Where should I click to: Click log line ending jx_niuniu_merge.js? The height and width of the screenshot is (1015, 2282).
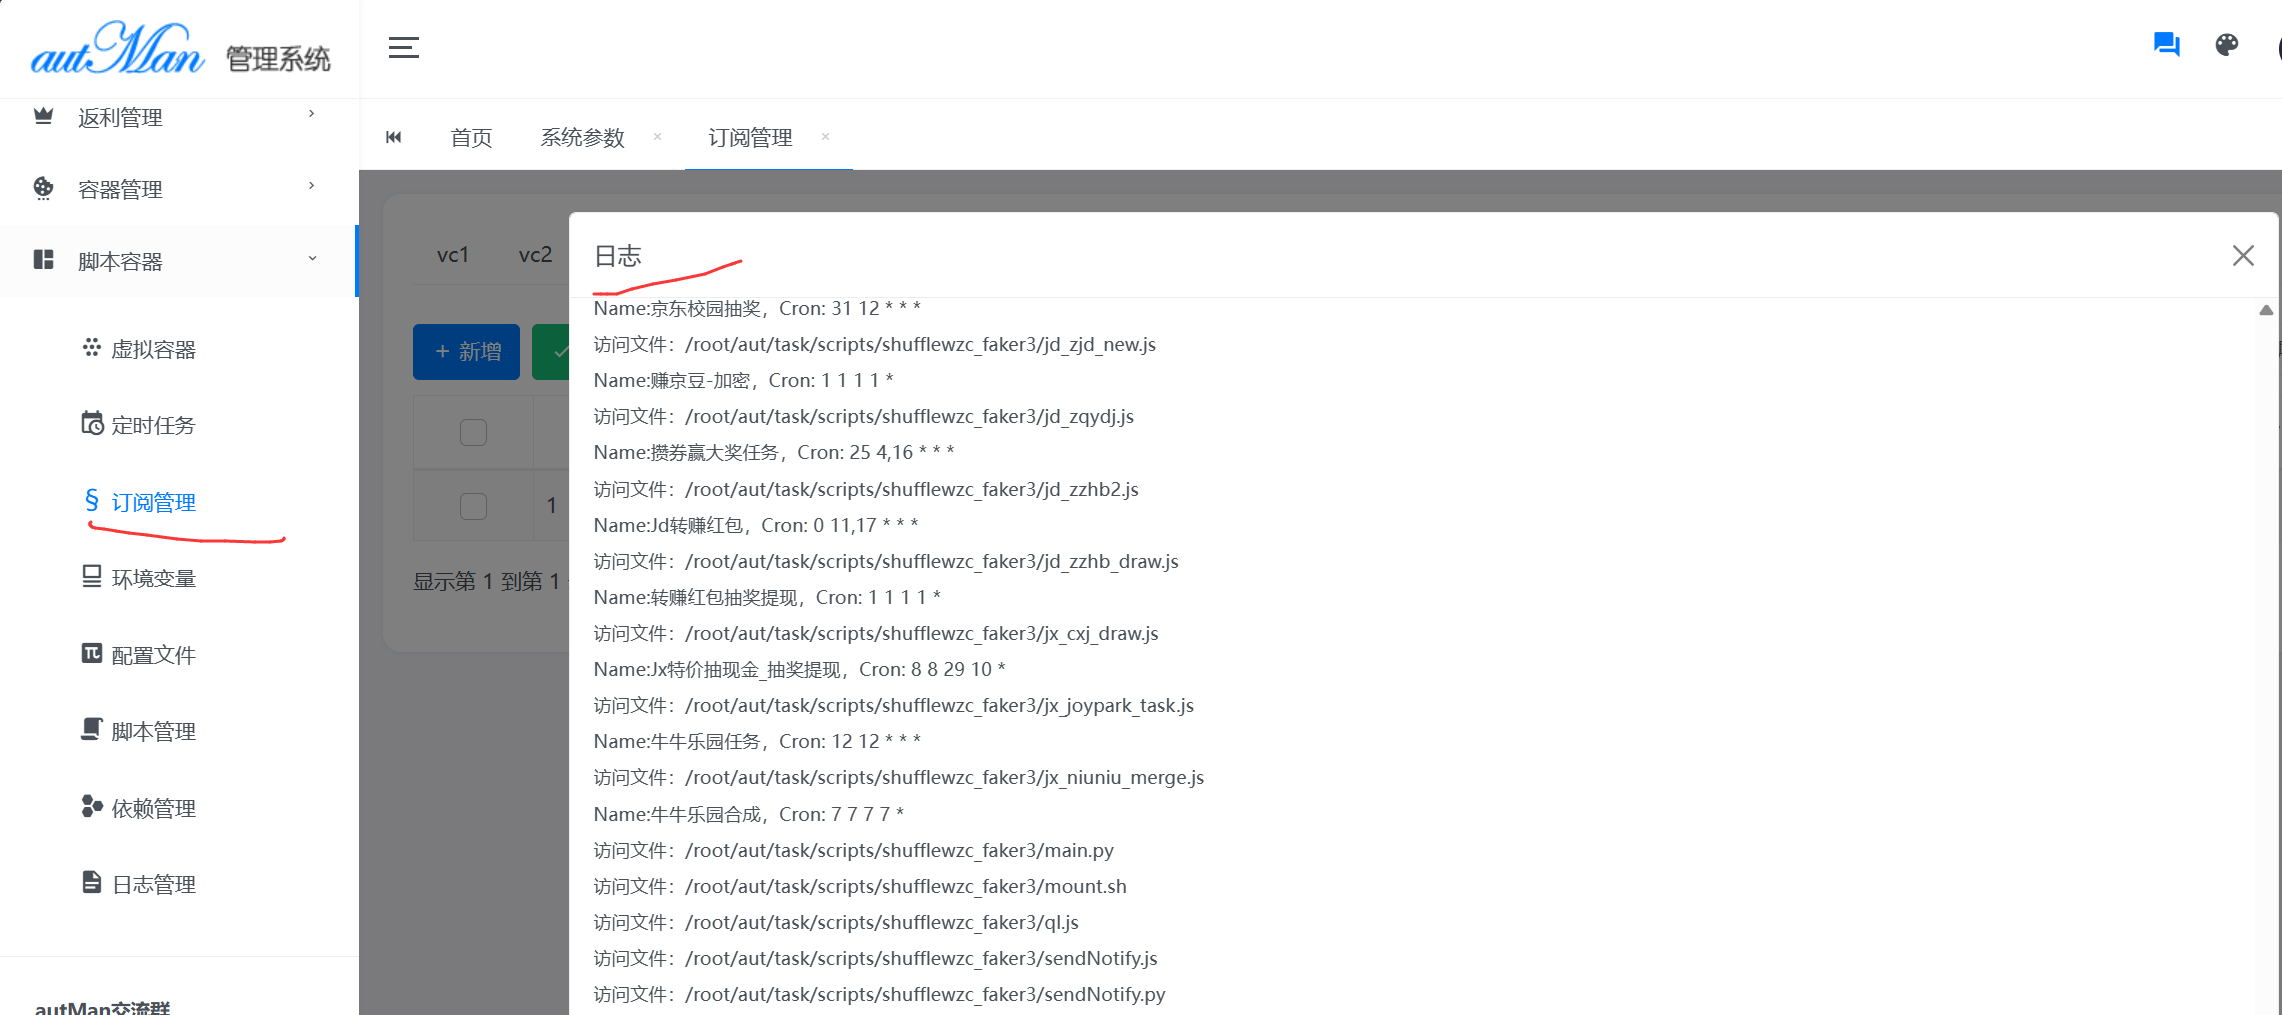pos(899,778)
